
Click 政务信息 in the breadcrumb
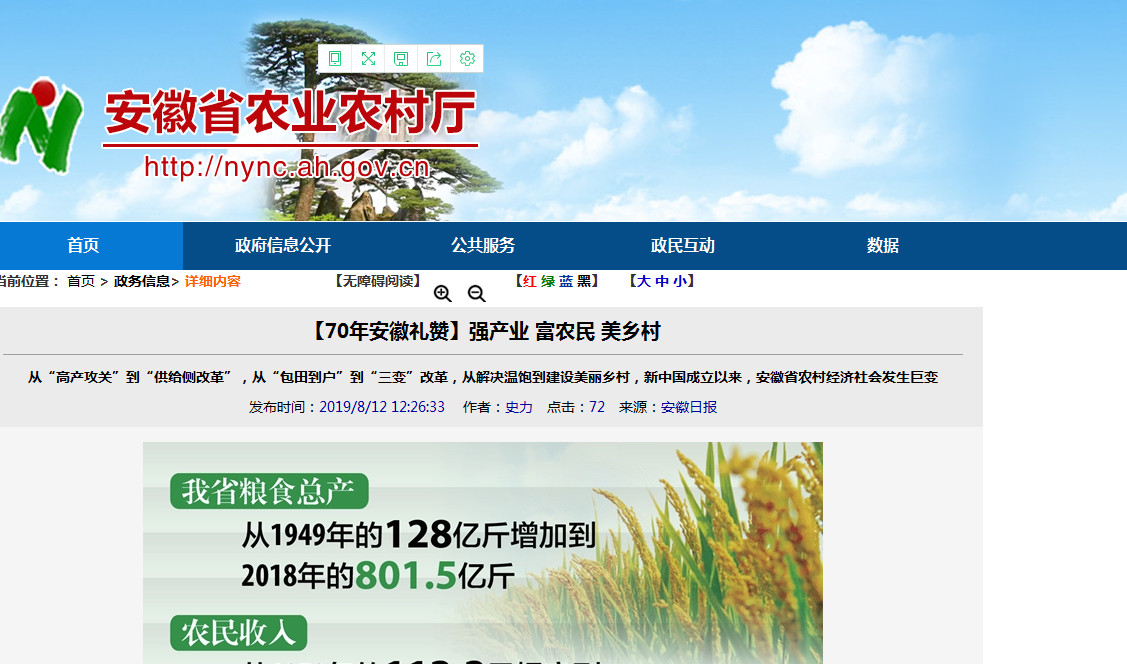click(142, 281)
